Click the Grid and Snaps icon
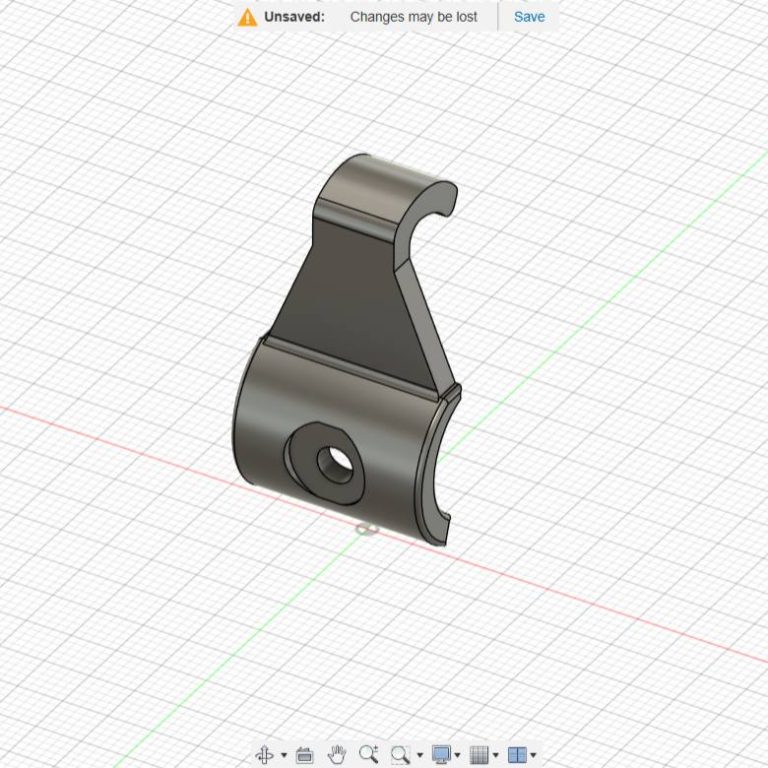The width and height of the screenshot is (768, 768). (479, 755)
